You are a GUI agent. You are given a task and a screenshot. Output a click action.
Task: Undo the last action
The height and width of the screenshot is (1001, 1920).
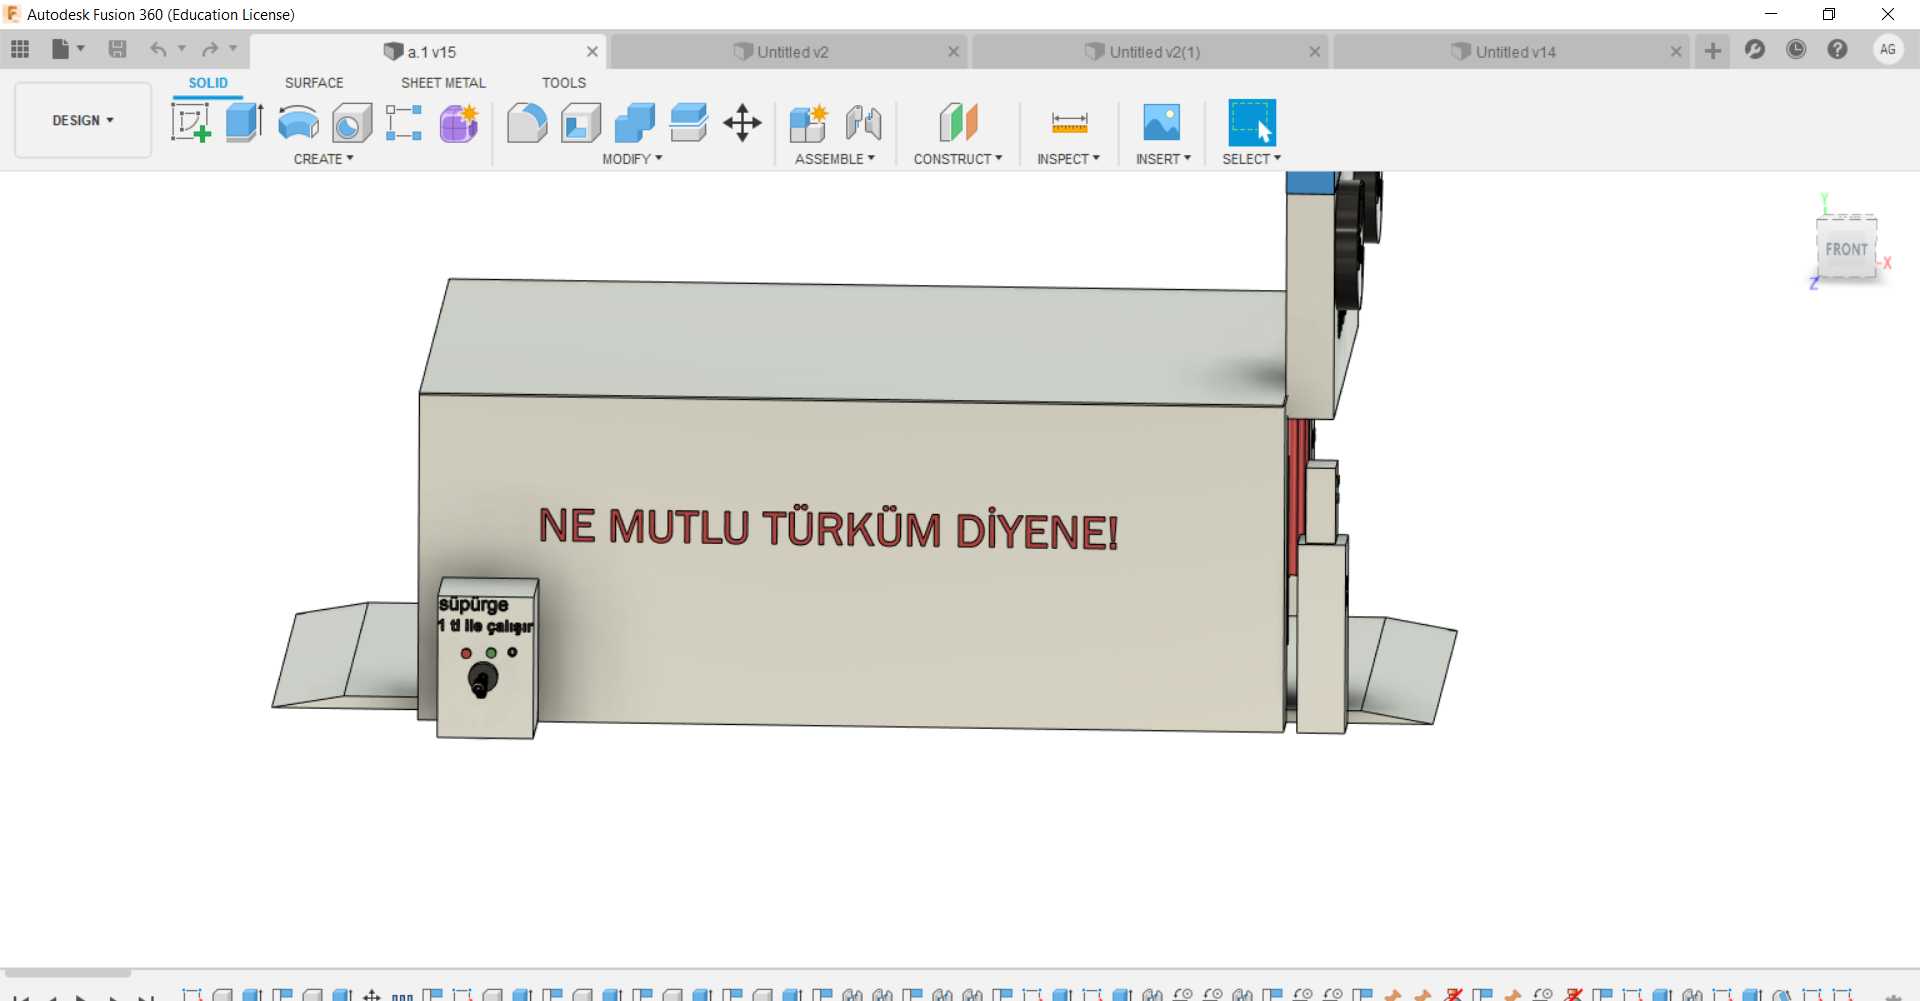tap(158, 49)
